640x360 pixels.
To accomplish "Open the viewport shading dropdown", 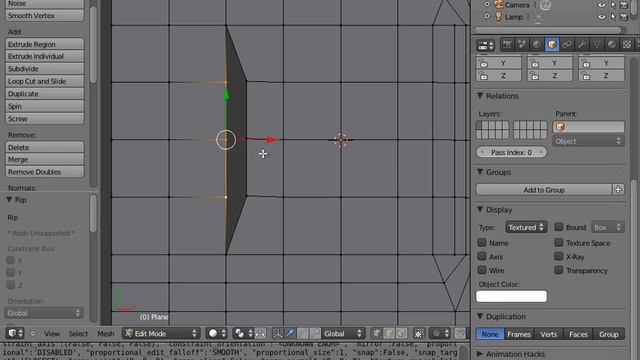I will (216, 333).
